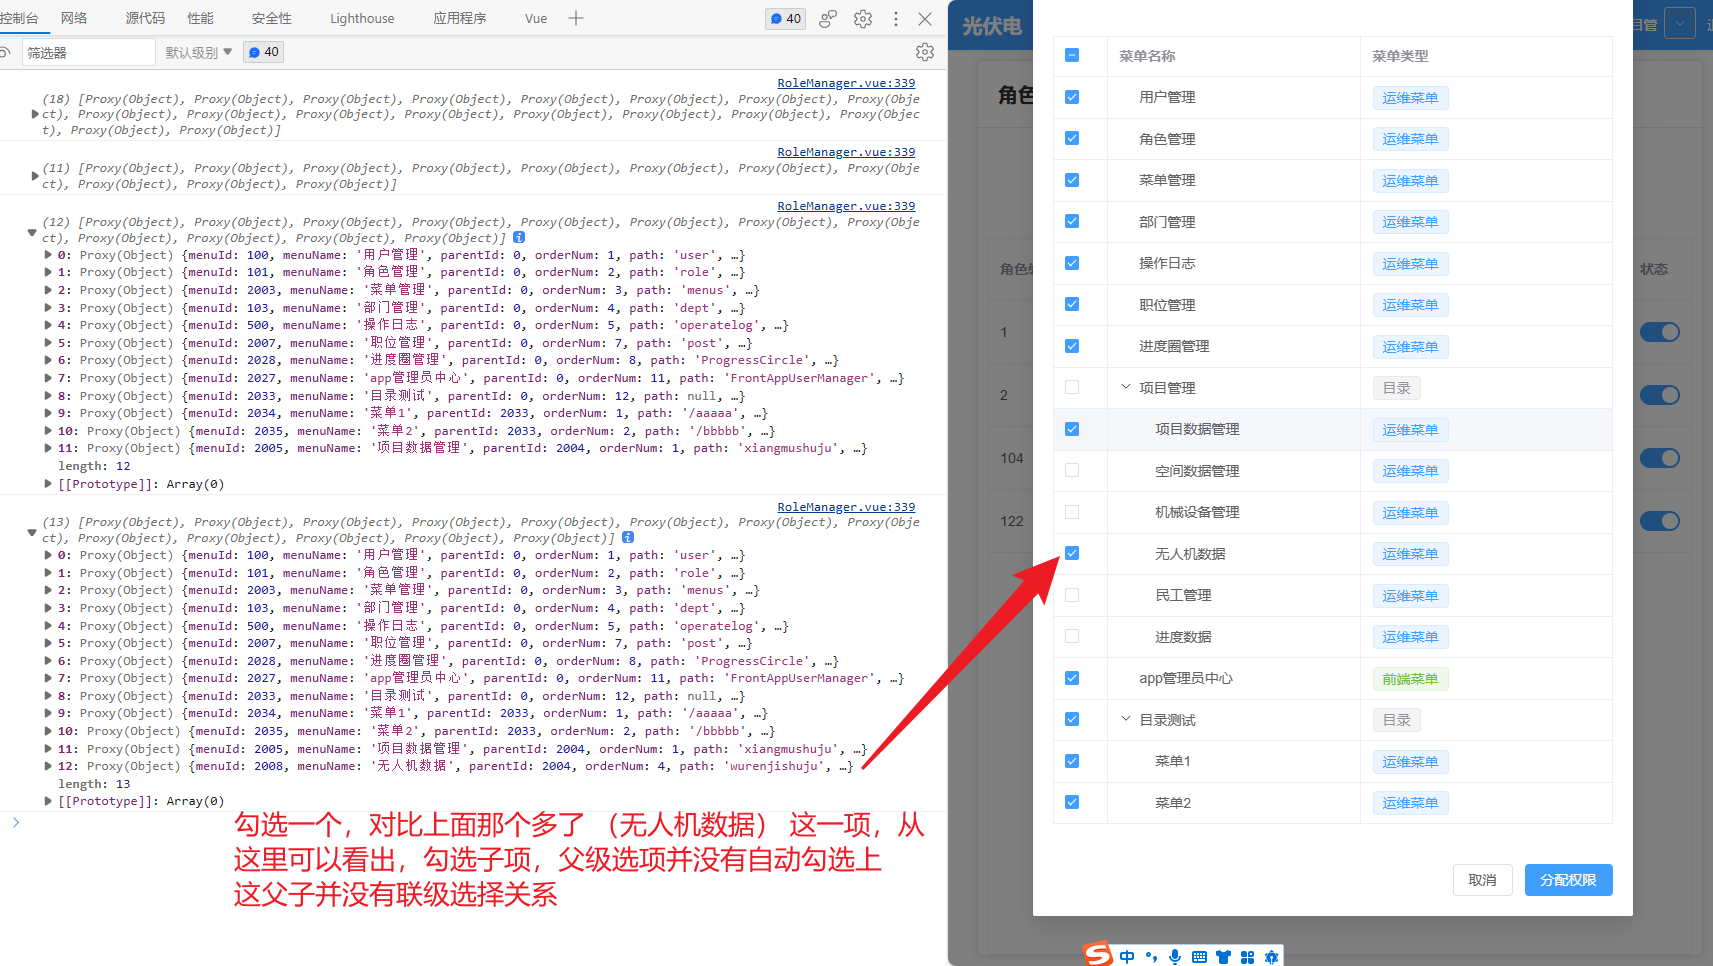Open RoleManager.vue:339 link above (13) array
The image size is (1713, 966).
point(846,507)
